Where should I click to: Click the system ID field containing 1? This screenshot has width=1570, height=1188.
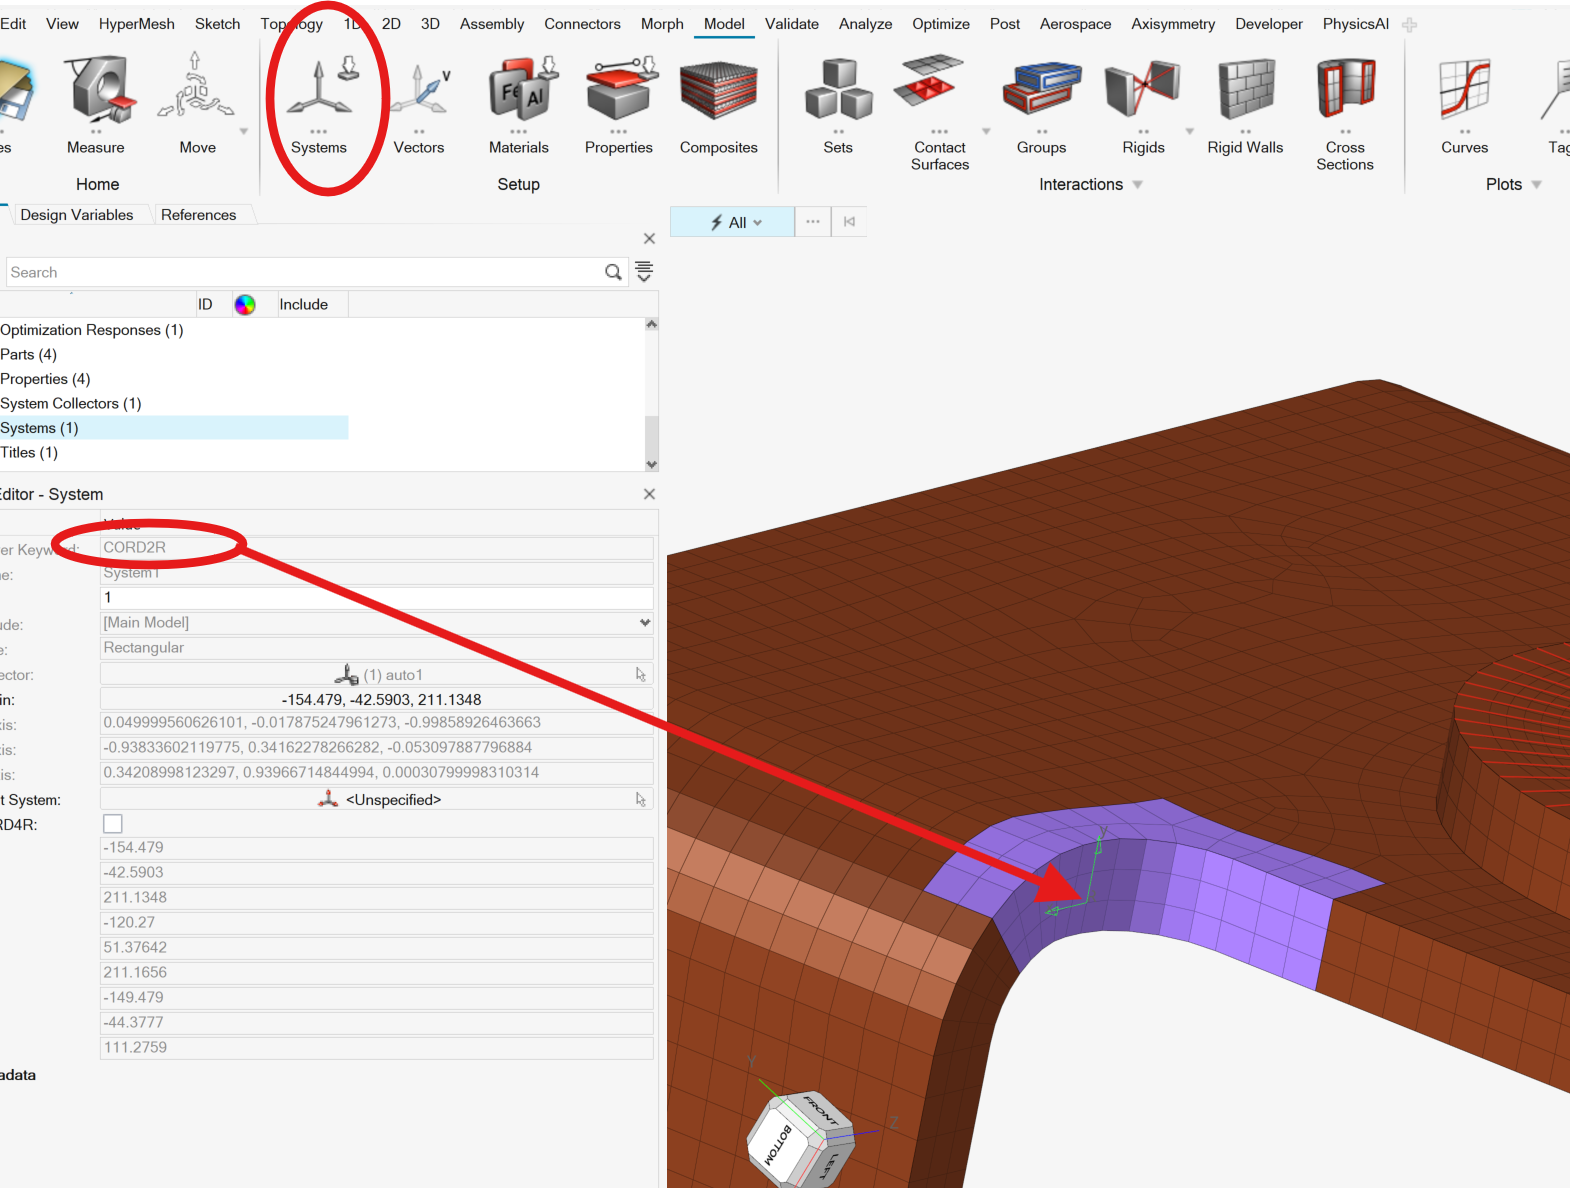coord(376,597)
